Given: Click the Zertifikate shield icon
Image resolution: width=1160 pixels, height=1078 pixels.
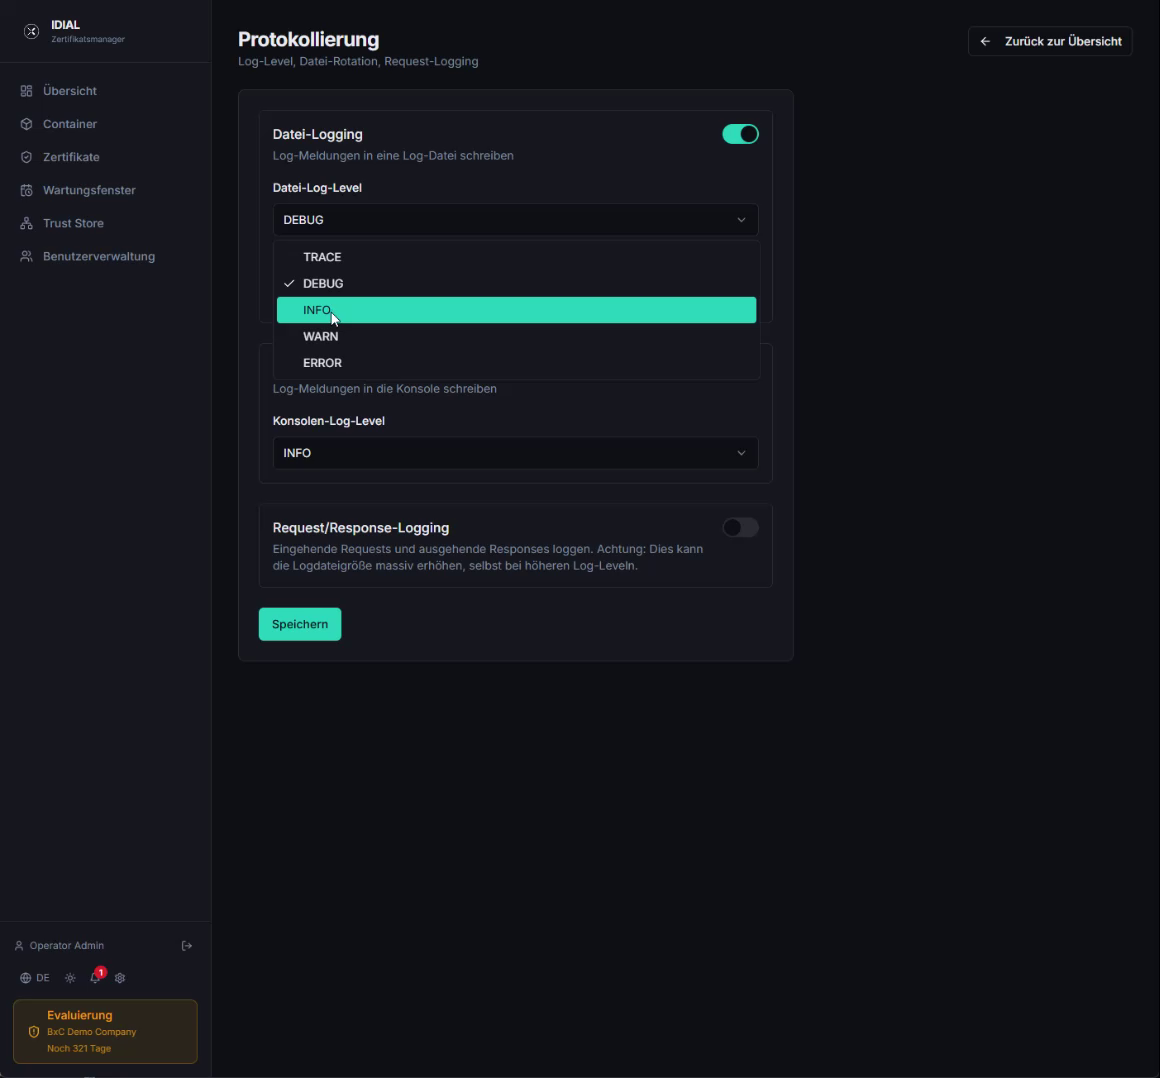Looking at the screenshot, I should (x=27, y=157).
